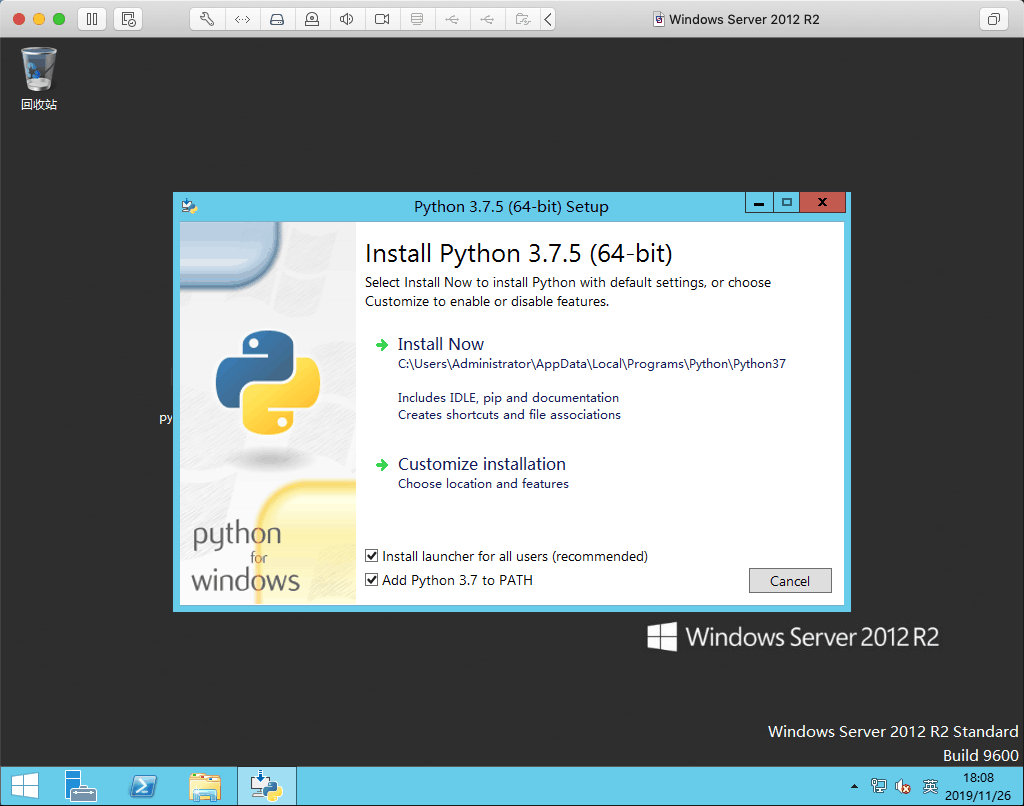
Task: Select Python installer taskbar item
Action: click(266, 786)
